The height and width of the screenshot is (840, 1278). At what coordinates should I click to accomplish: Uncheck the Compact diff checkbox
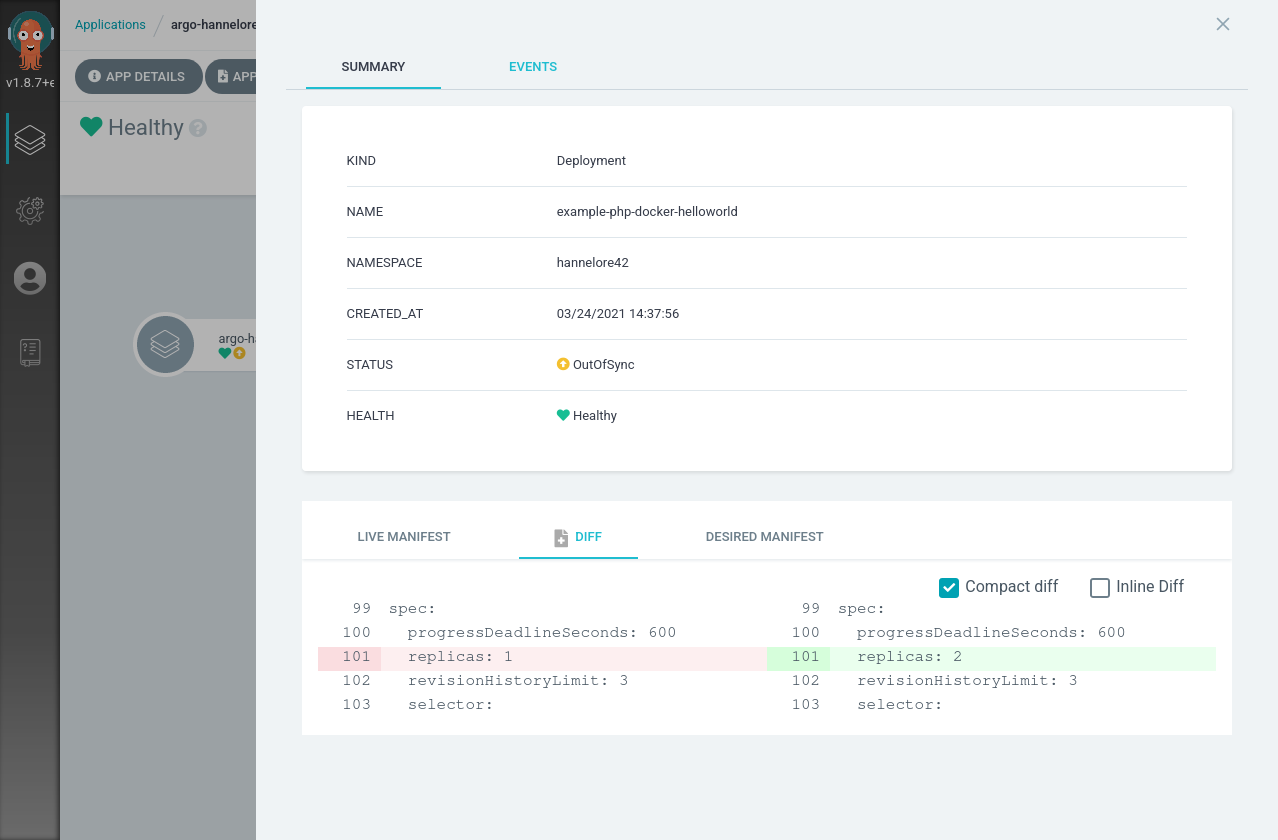(949, 587)
